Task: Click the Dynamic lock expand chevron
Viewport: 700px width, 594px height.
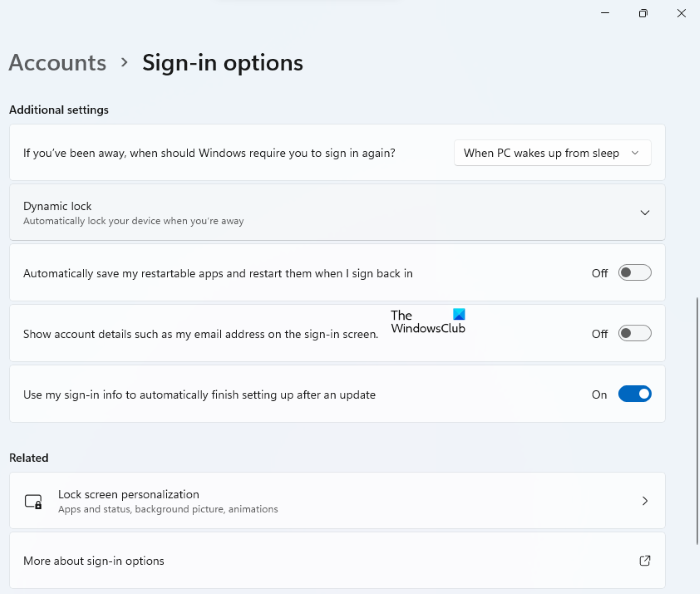Action: 645,212
